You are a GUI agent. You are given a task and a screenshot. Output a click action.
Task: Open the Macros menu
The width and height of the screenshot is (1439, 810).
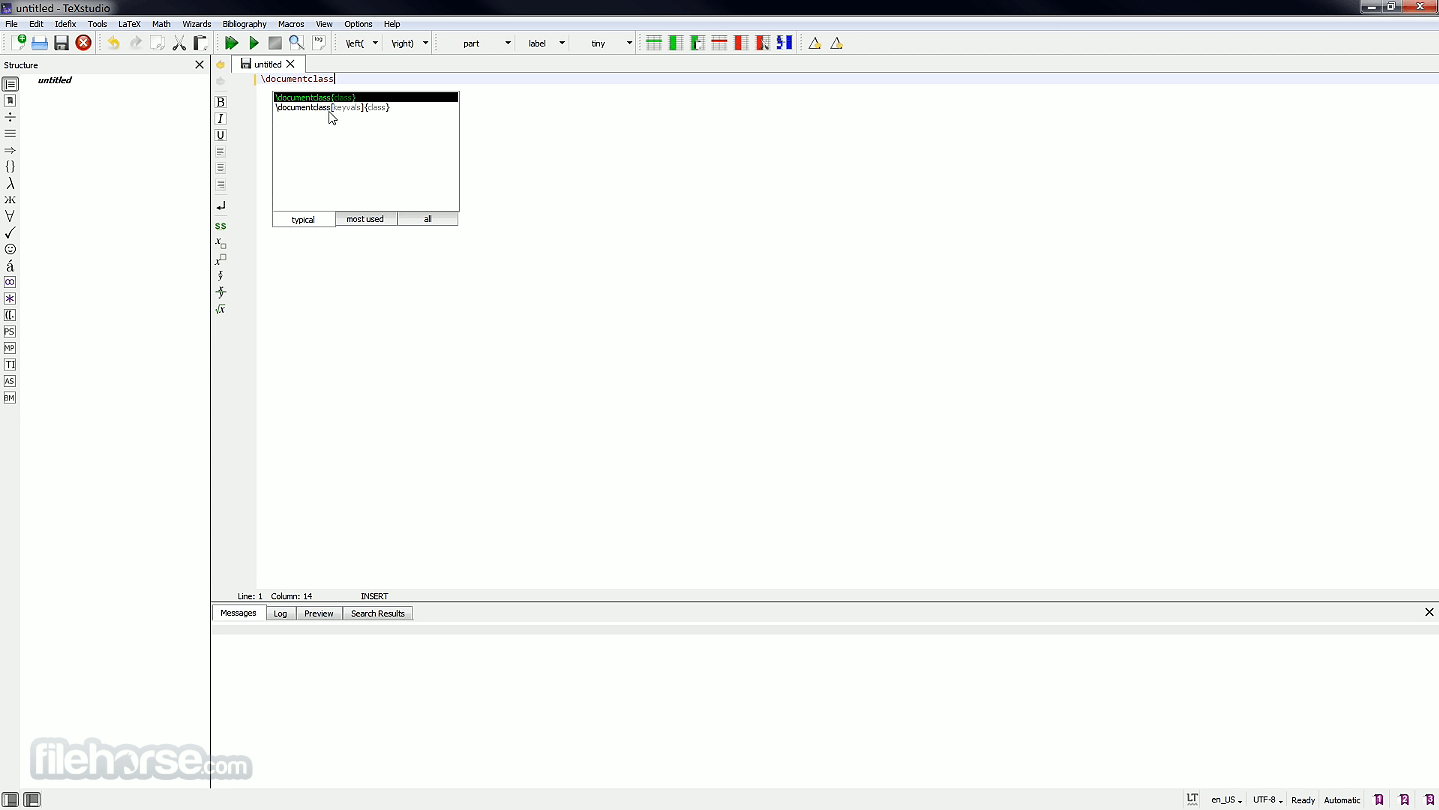[x=291, y=24]
